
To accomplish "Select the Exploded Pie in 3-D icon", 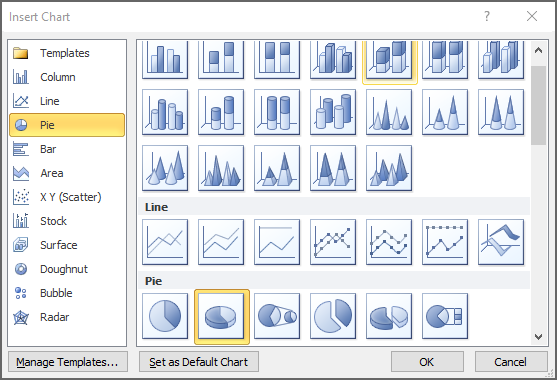I will click(x=389, y=316).
